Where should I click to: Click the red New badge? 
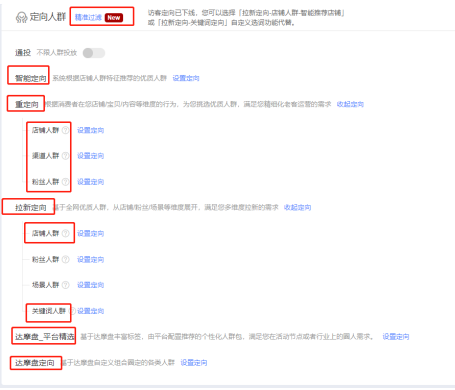pyautogui.click(x=114, y=18)
